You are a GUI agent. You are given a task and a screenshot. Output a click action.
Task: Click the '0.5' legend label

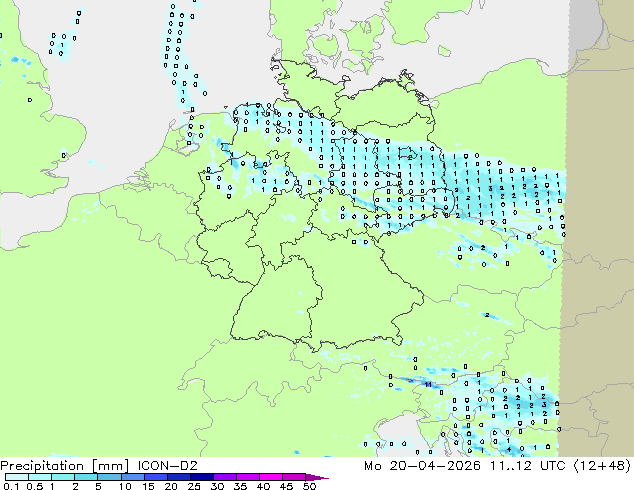click(35, 486)
